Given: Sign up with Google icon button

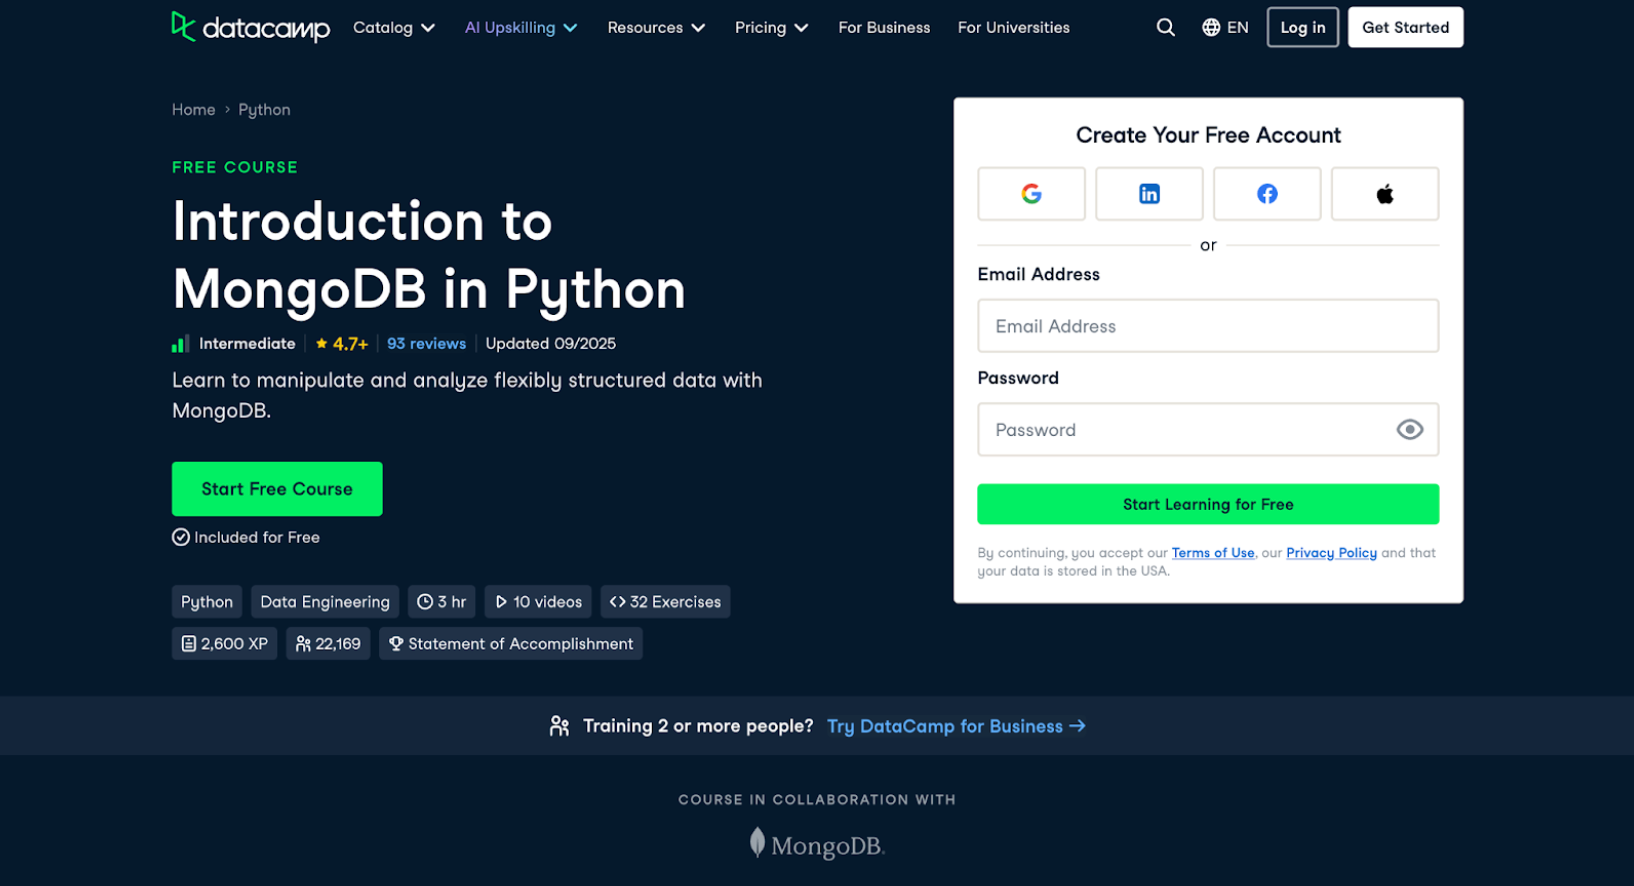Looking at the screenshot, I should tap(1031, 194).
